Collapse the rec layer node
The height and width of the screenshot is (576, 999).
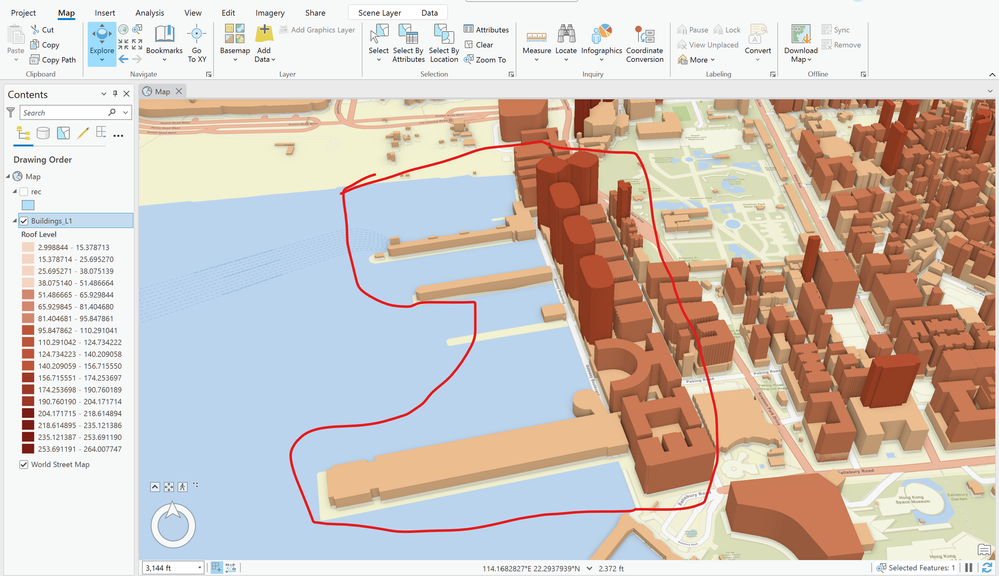pos(15,191)
